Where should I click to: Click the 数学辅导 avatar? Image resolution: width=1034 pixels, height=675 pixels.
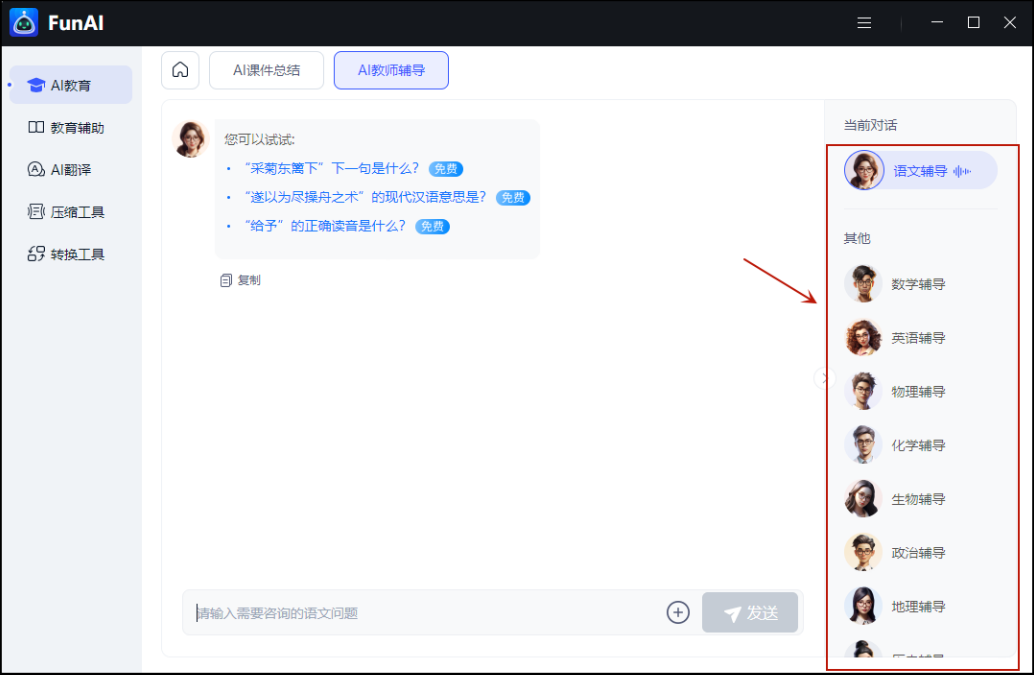coord(863,284)
